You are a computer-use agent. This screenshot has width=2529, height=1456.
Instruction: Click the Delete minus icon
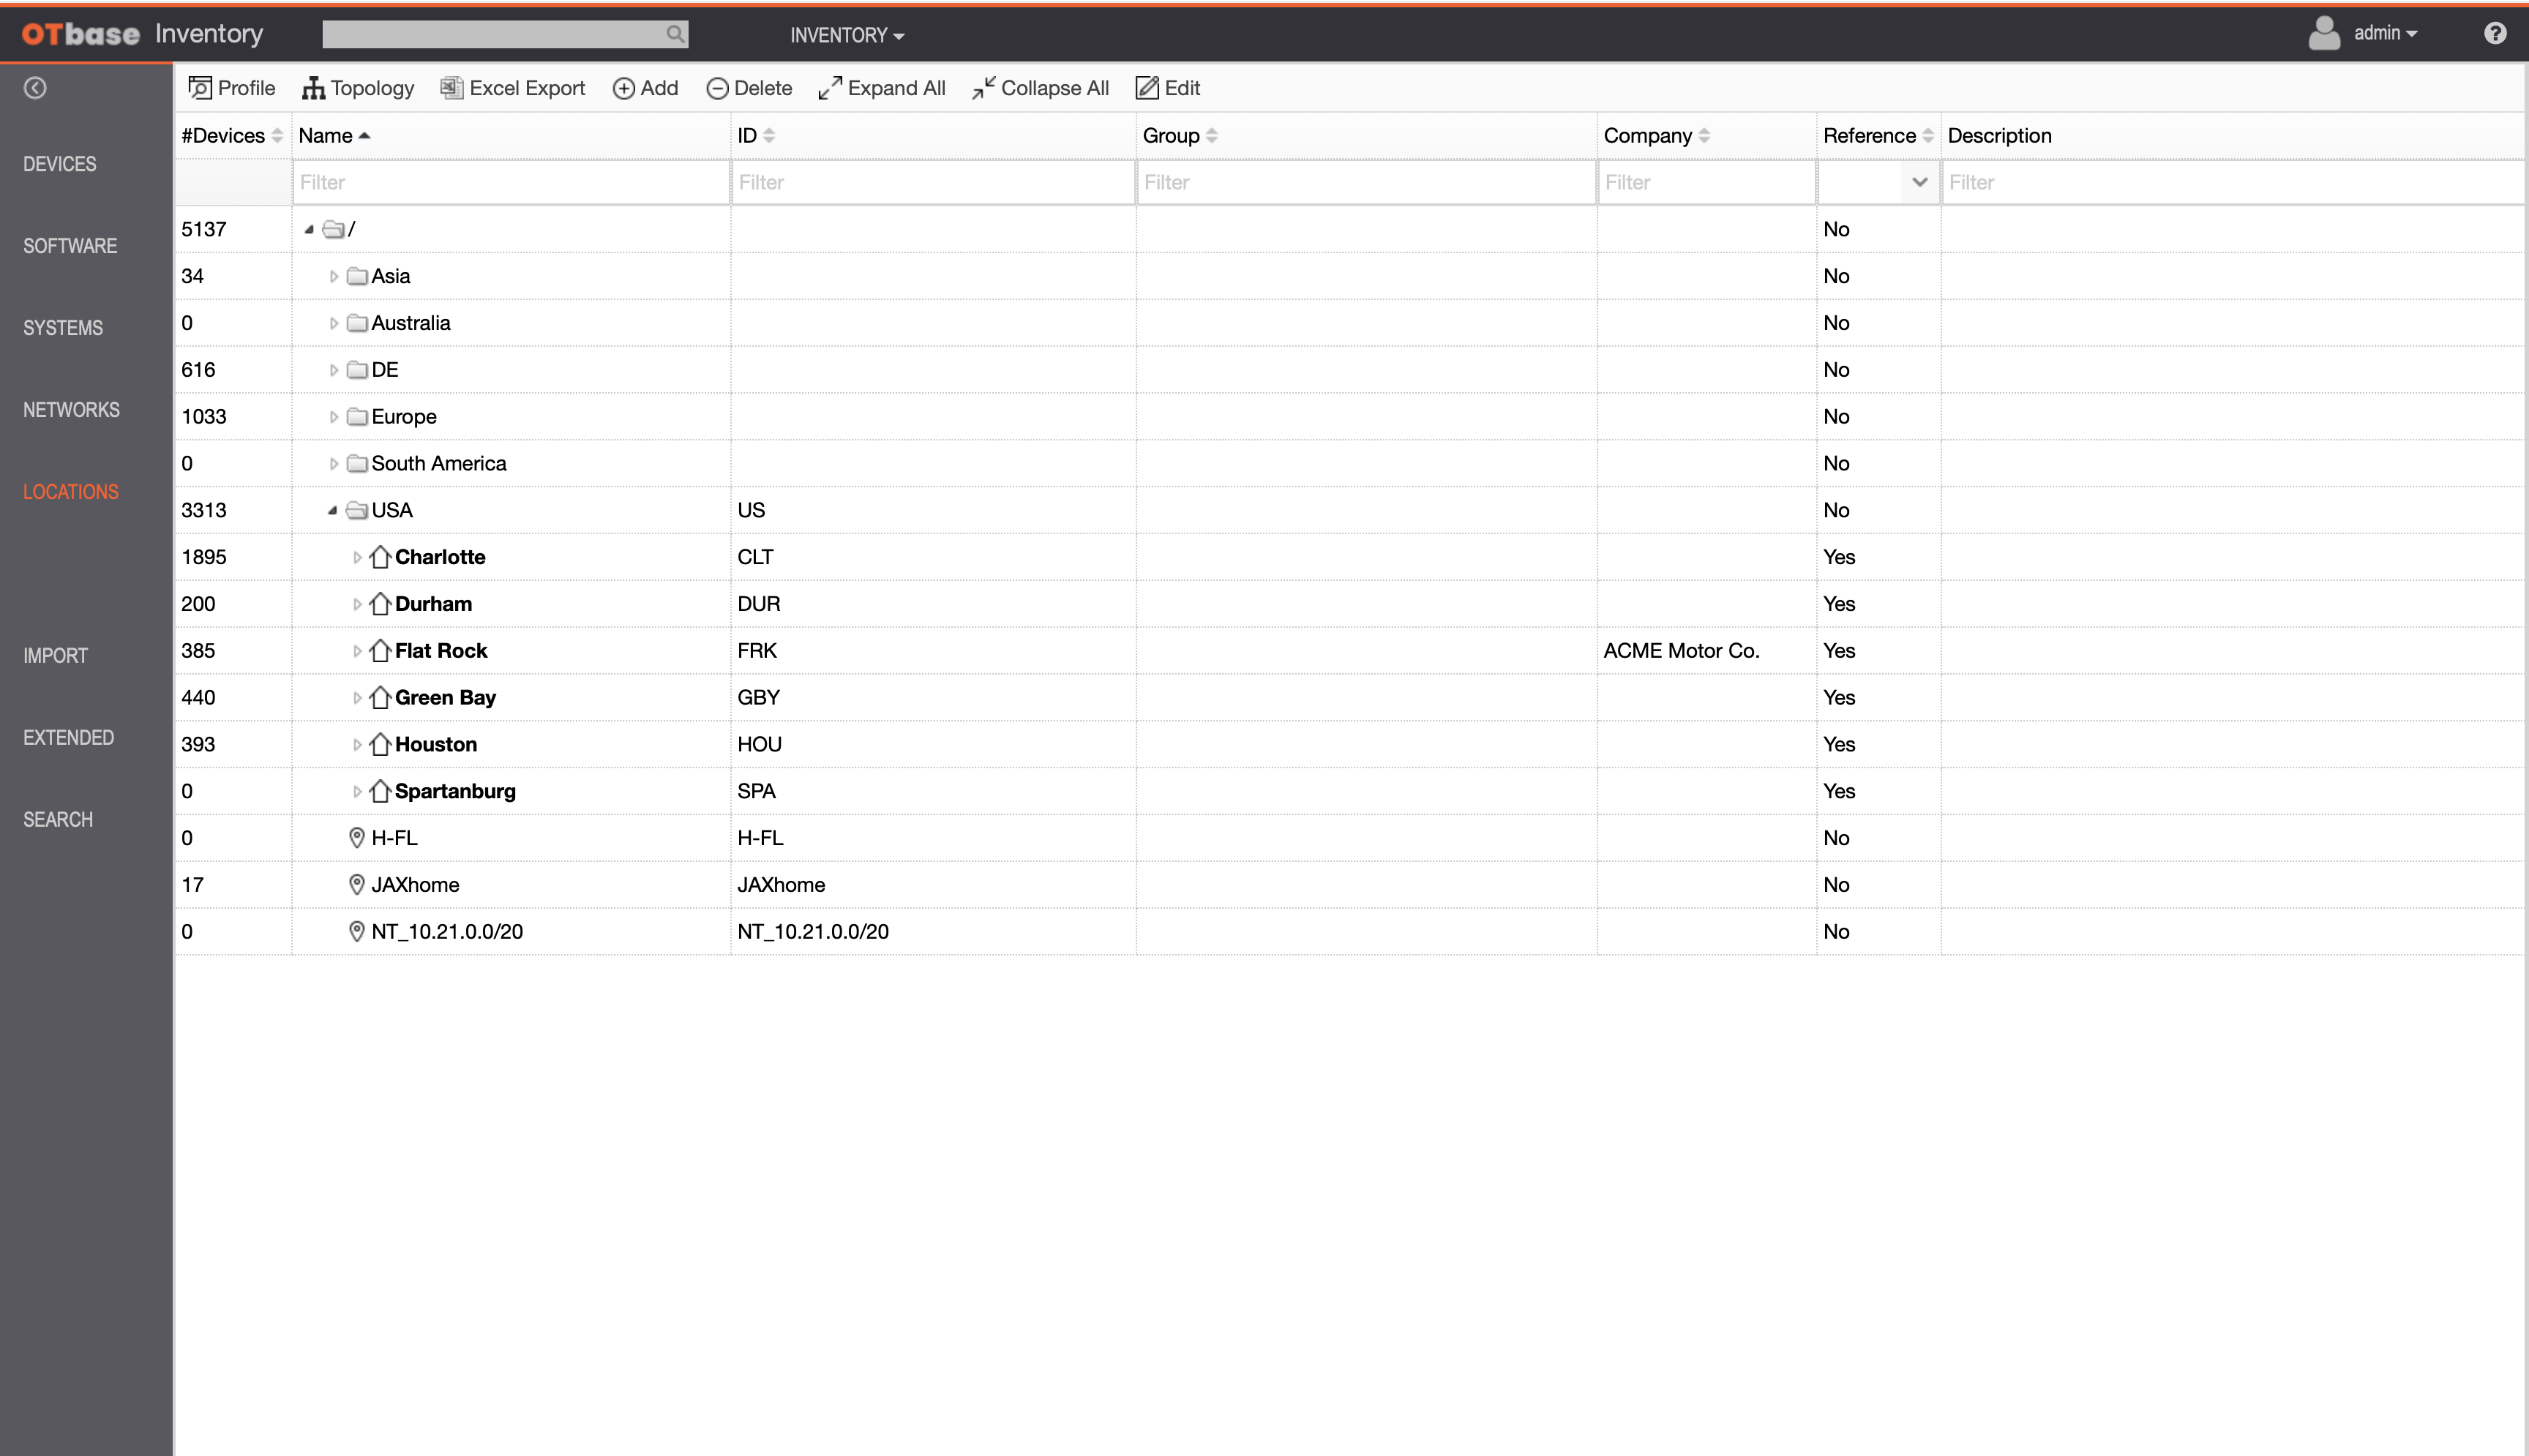coord(717,88)
